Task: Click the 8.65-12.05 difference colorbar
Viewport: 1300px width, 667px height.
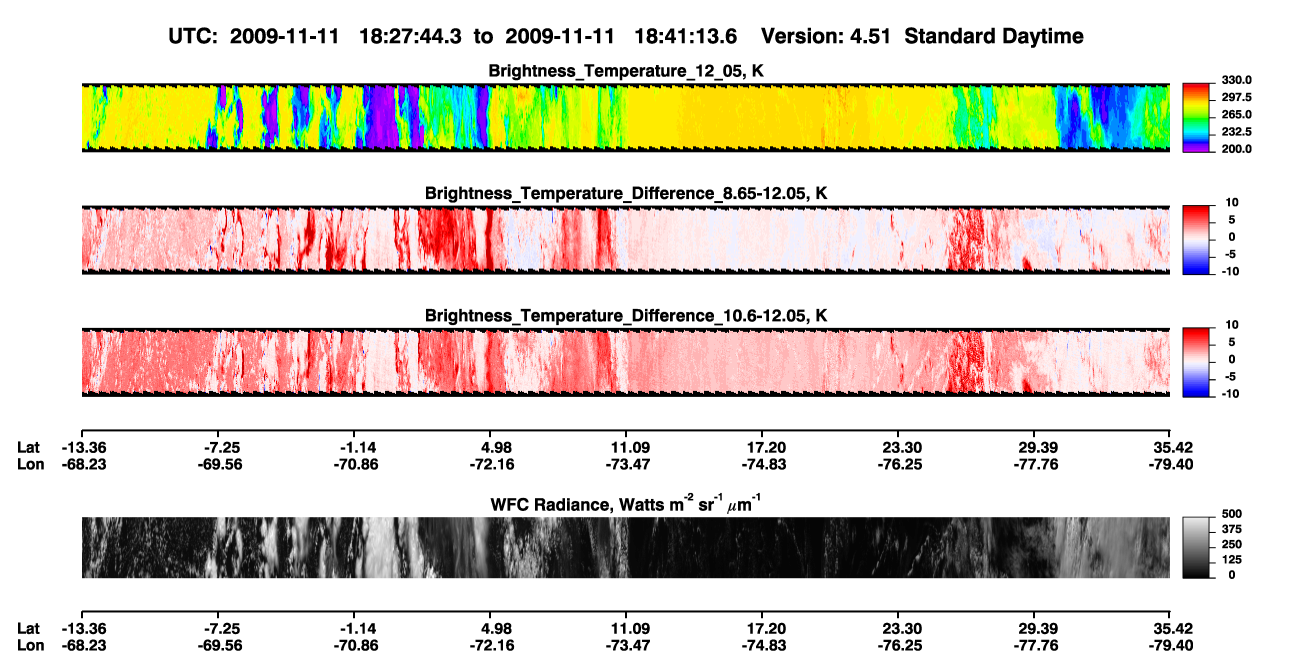Action: 1197,238
